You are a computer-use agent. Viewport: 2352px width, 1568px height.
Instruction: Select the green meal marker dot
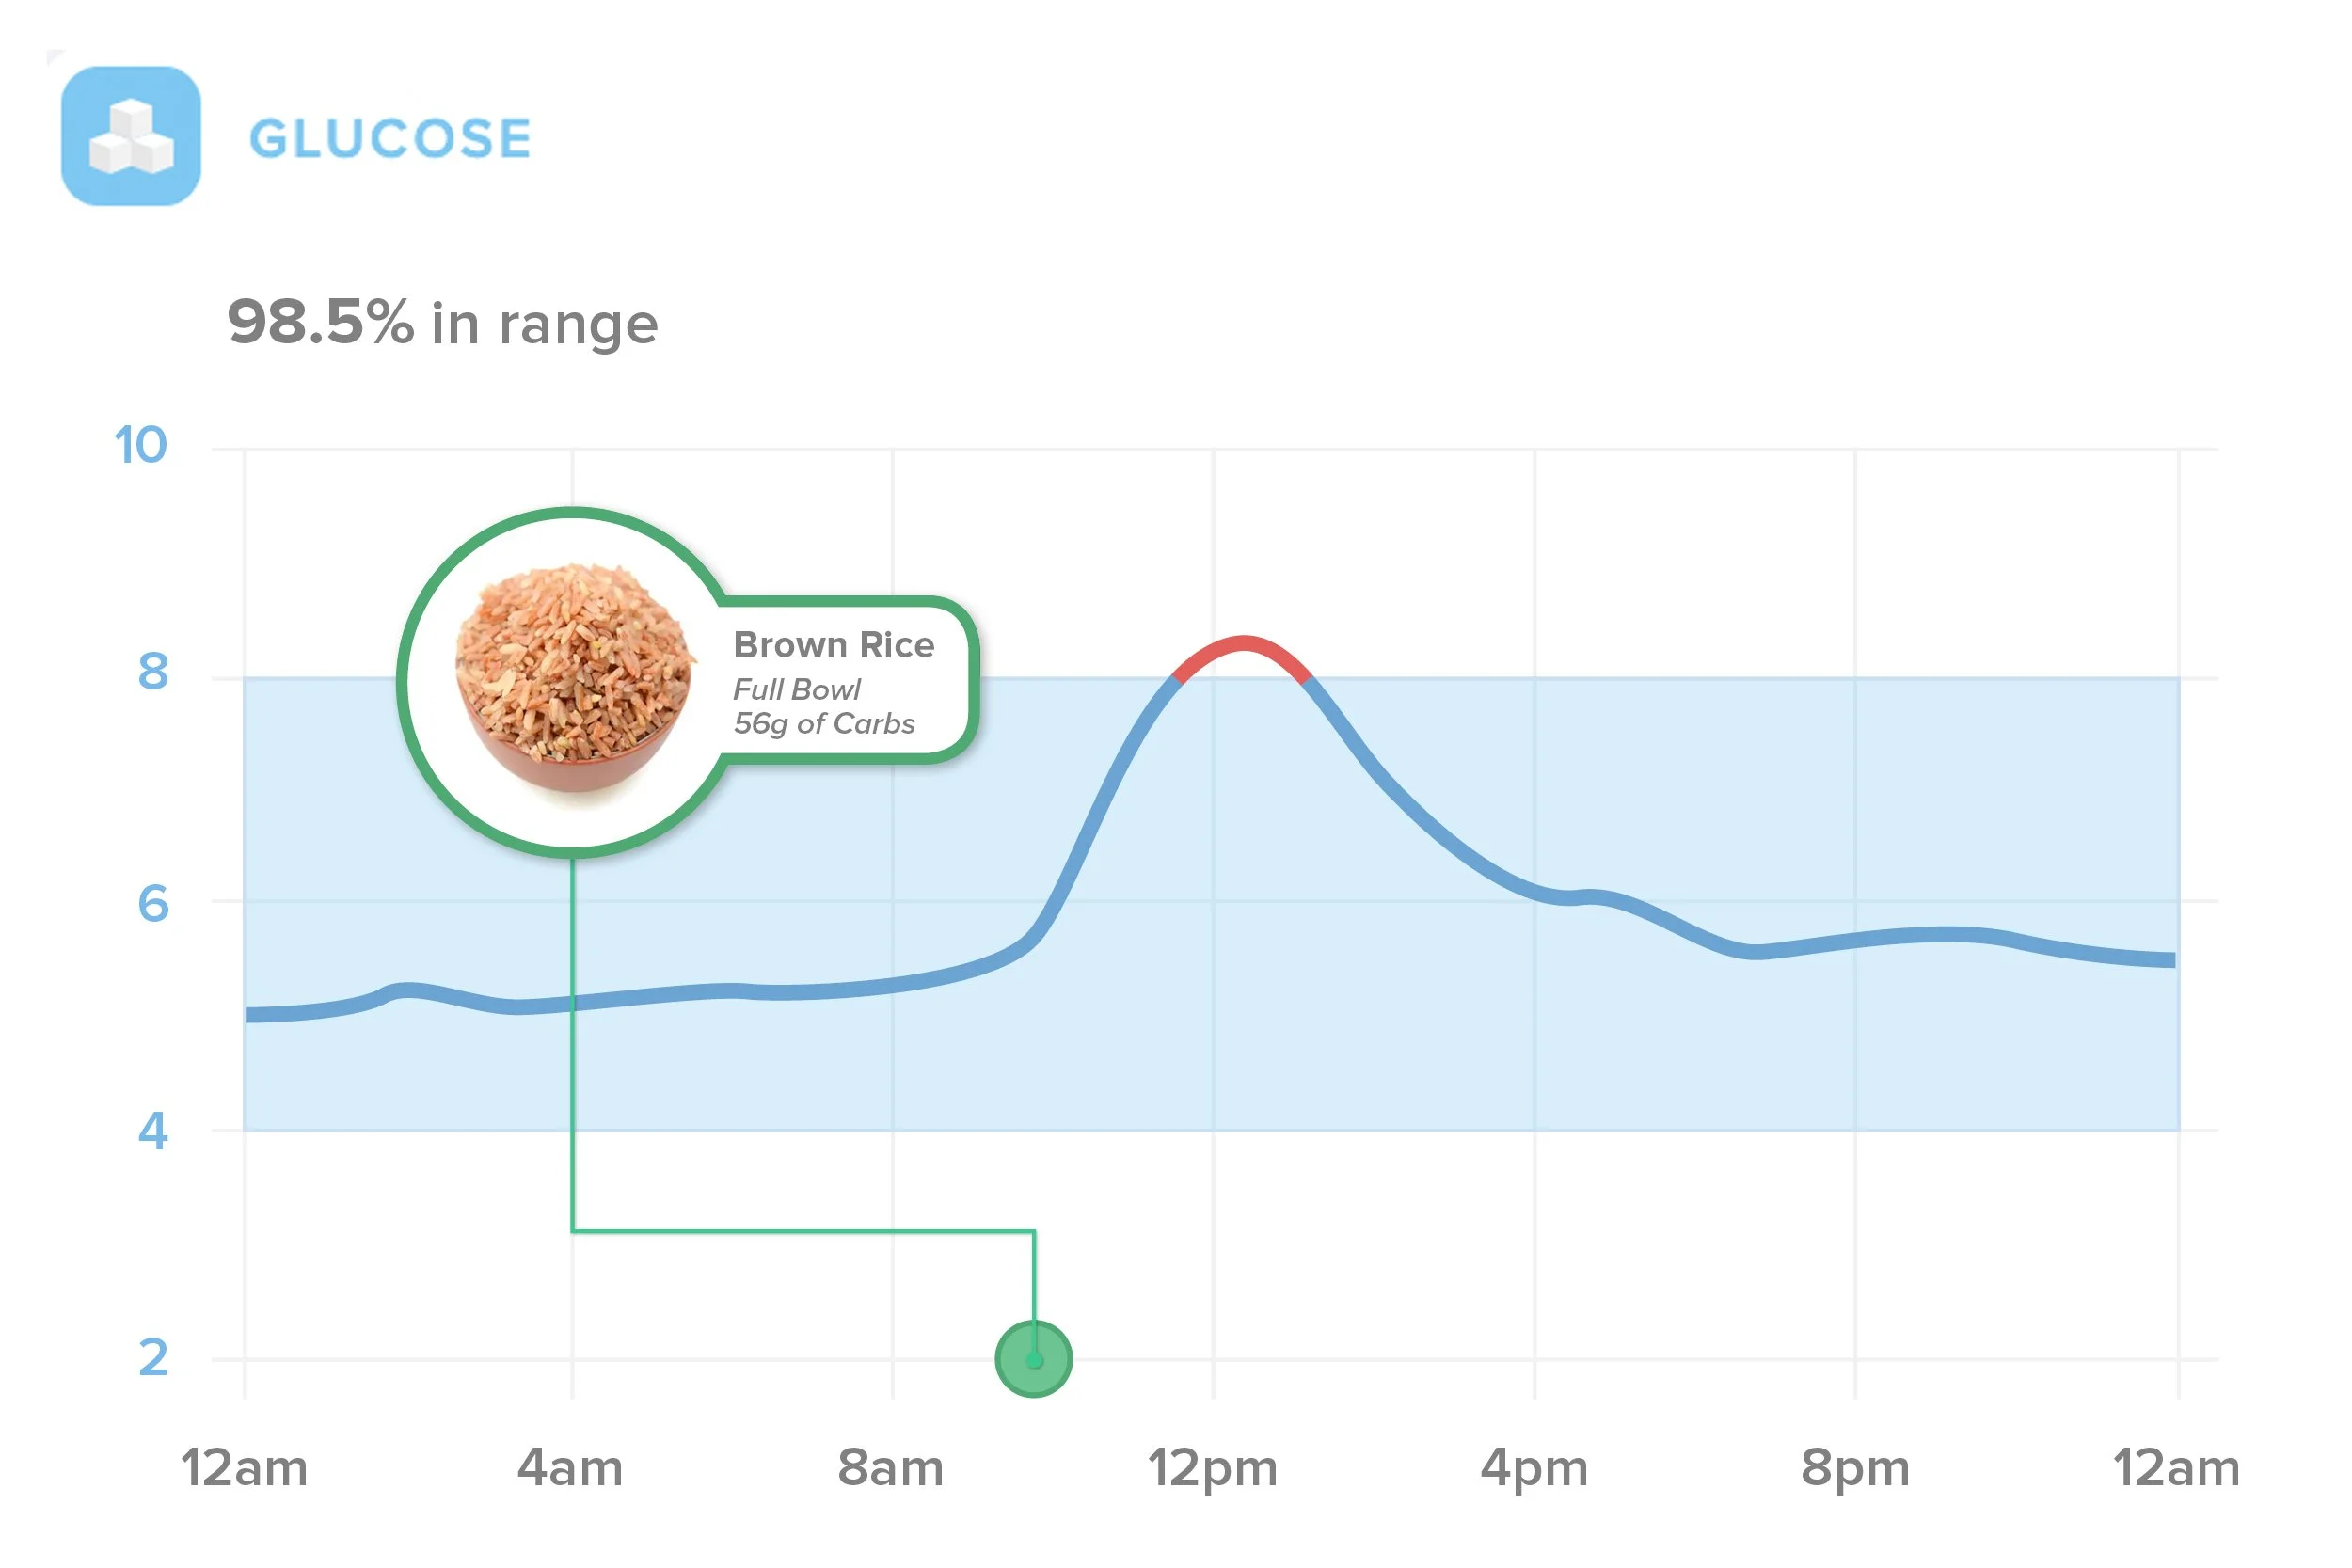1034,1359
